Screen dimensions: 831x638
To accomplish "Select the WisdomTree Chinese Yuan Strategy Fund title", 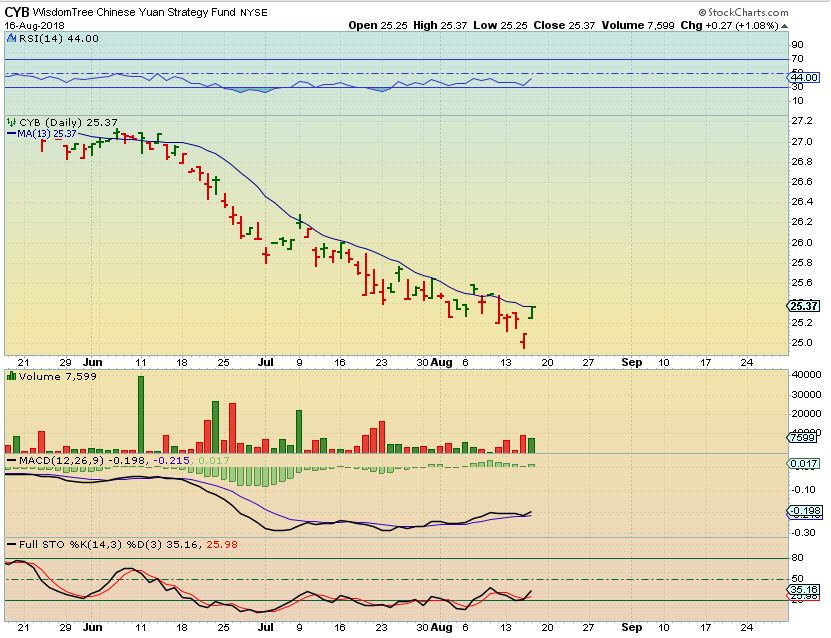I will tap(147, 11).
